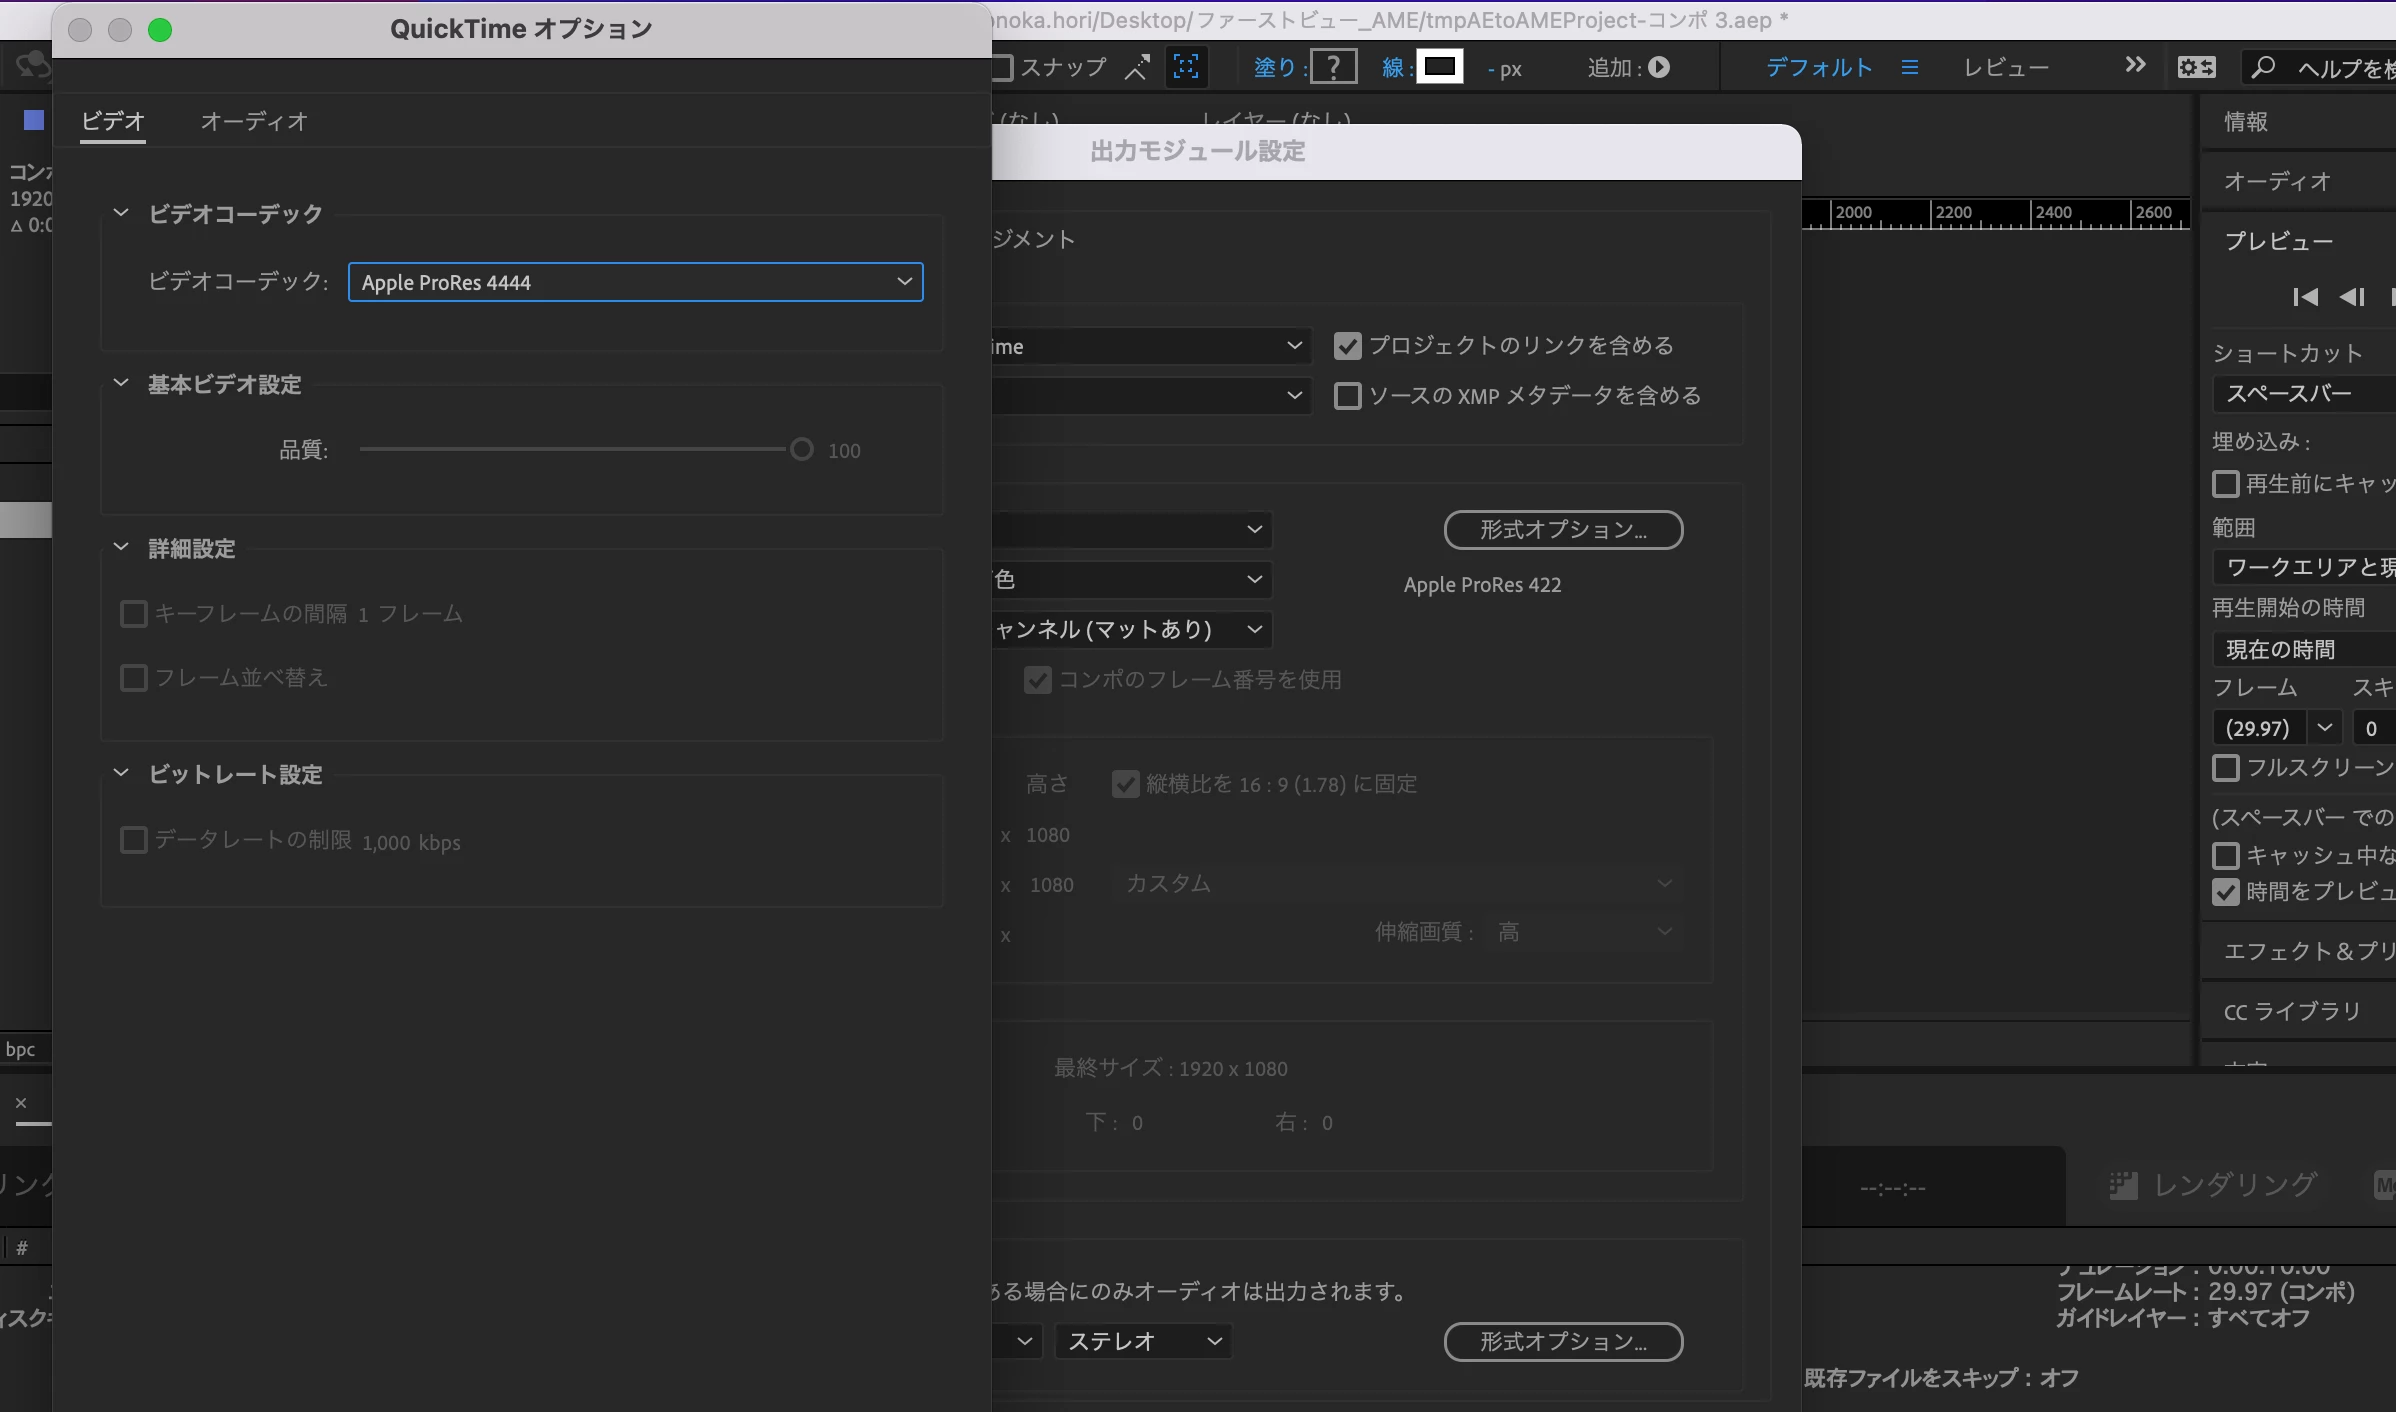Image resolution: width=2396 pixels, height=1412 pixels.
Task: Open the workspace menu hamburger icon
Action: [x=1910, y=67]
